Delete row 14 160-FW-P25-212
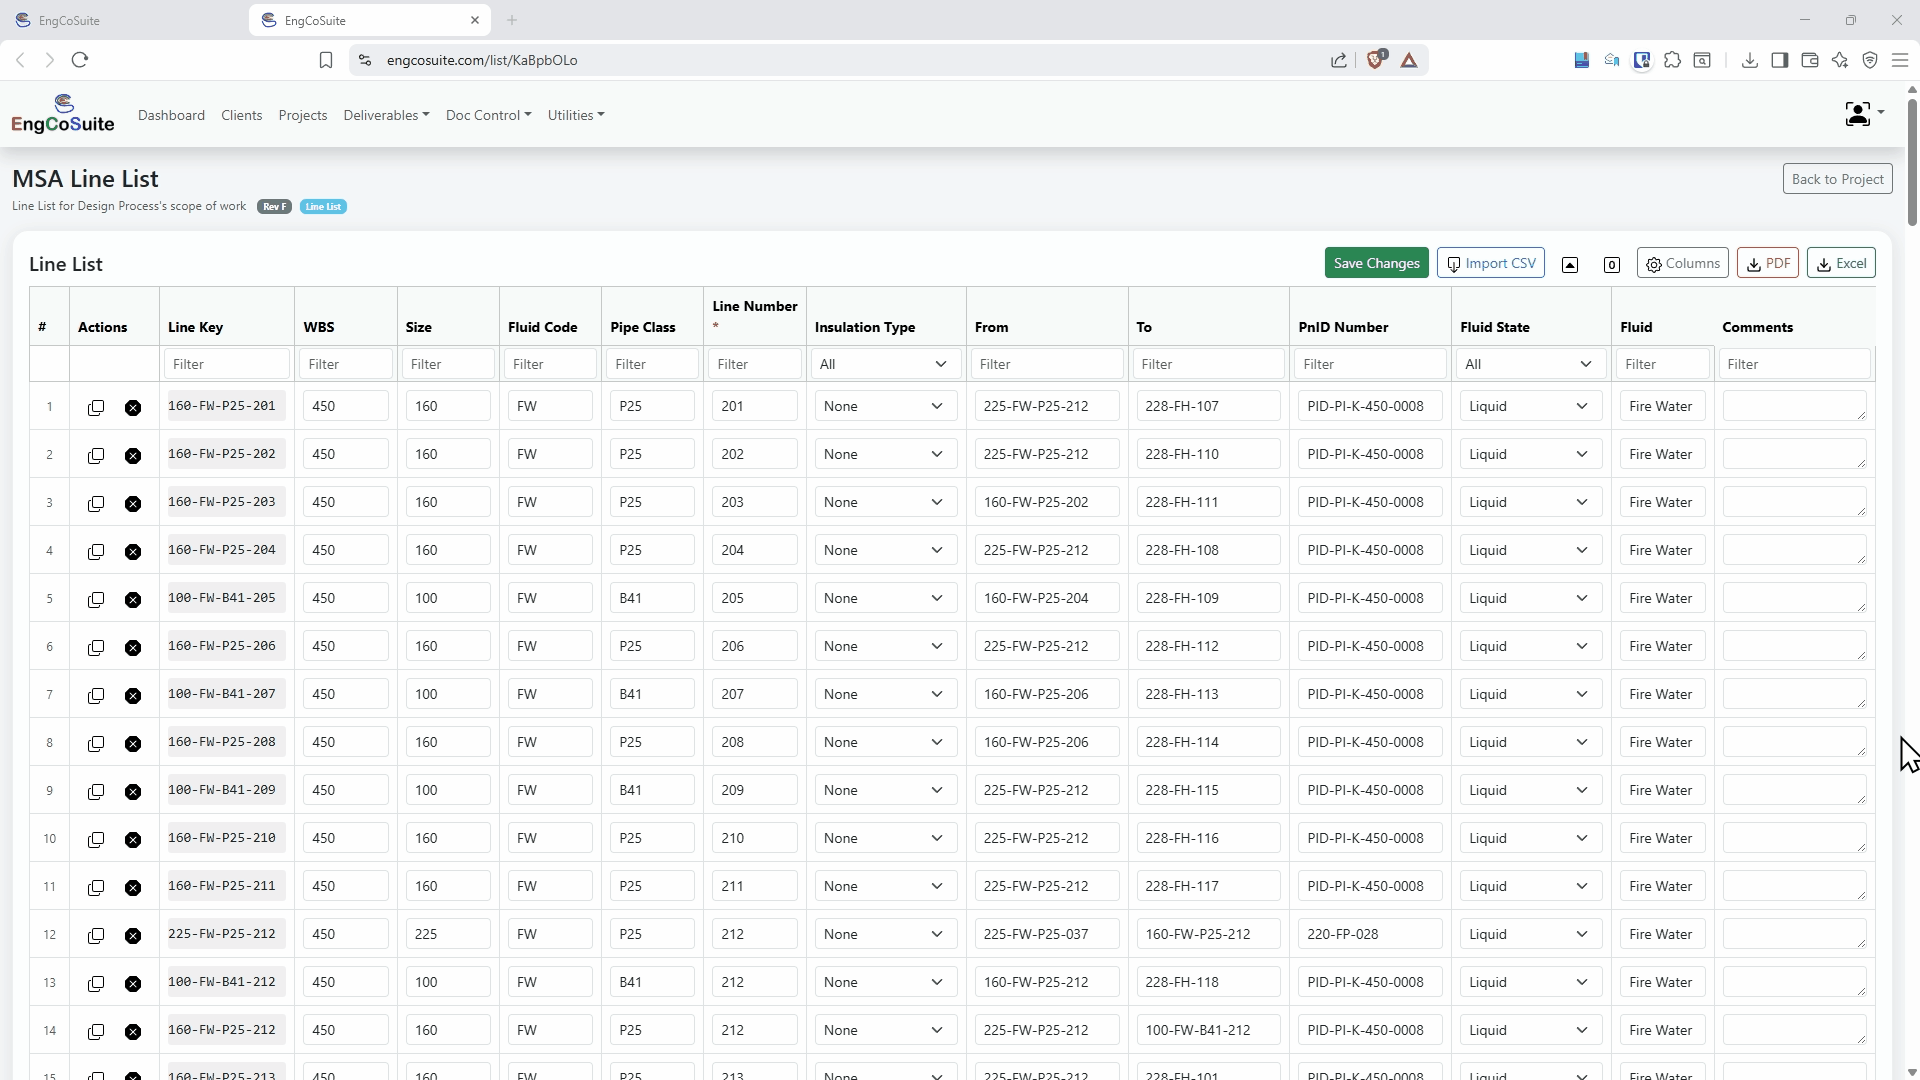Screen dimensions: 1920x1080 point(133,1032)
